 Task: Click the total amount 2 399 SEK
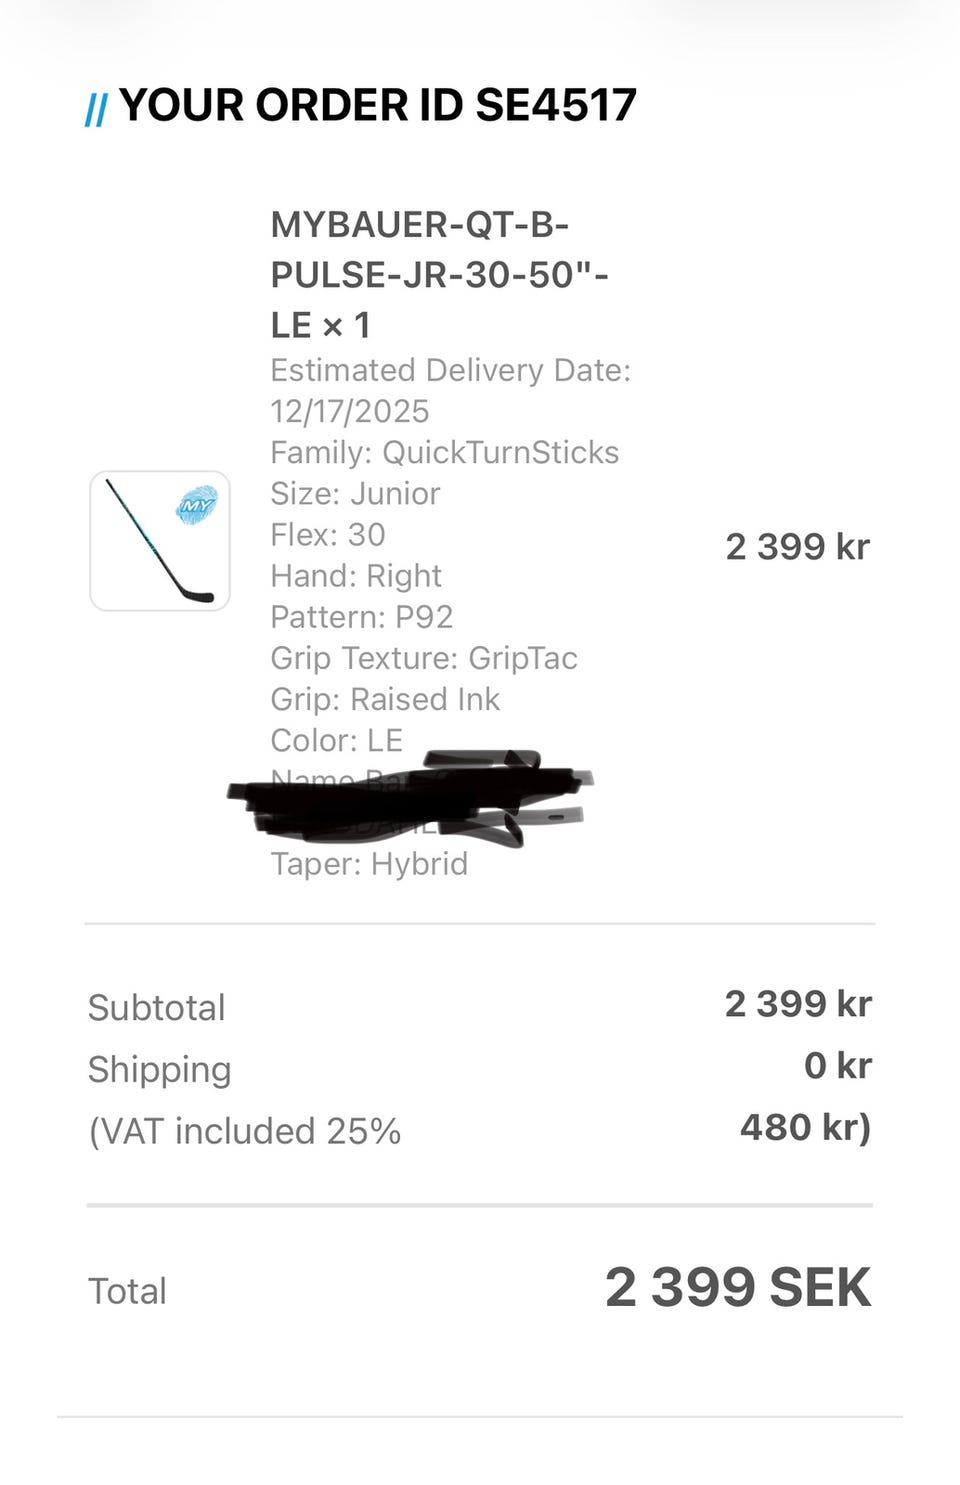[x=737, y=1287]
